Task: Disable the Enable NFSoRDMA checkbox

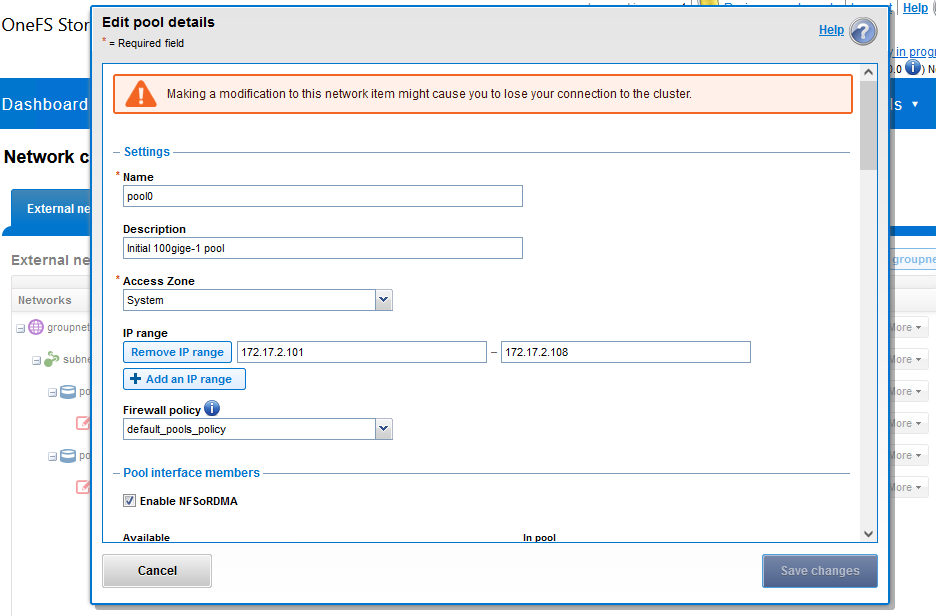Action: click(129, 500)
